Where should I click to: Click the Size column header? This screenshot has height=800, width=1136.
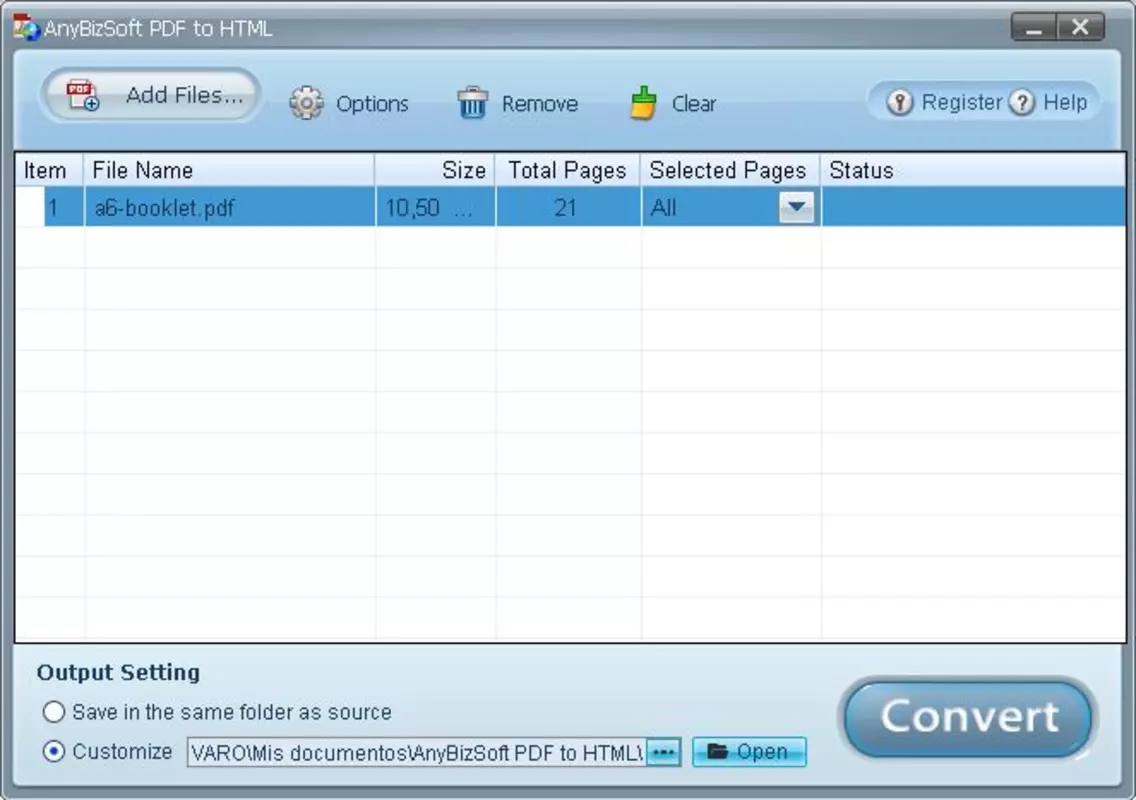click(435, 170)
